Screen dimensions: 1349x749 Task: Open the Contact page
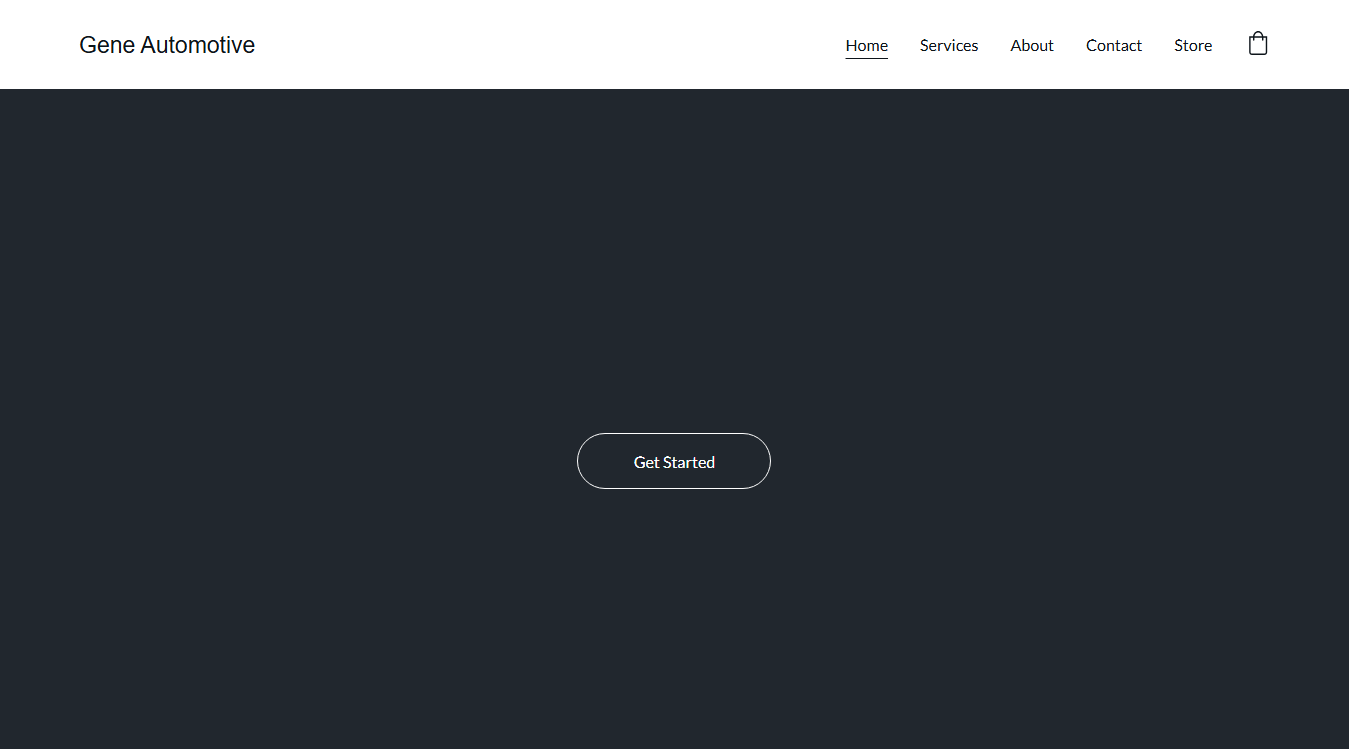[1114, 45]
